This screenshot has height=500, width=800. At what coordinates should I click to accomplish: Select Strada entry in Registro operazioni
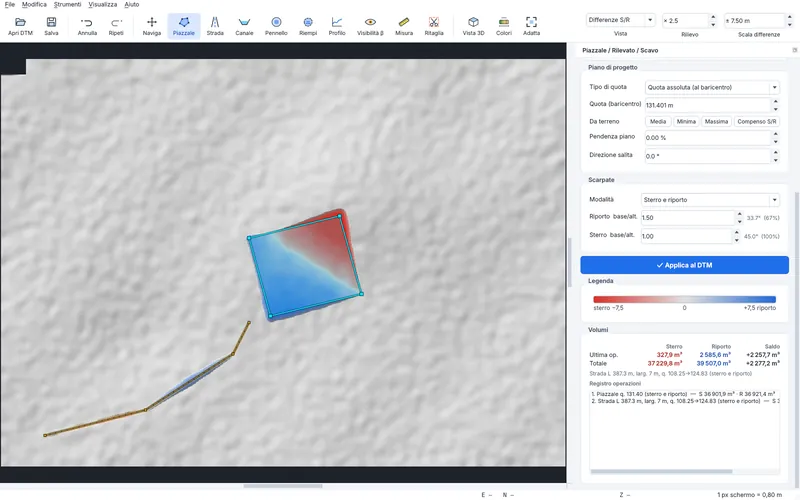684,401
